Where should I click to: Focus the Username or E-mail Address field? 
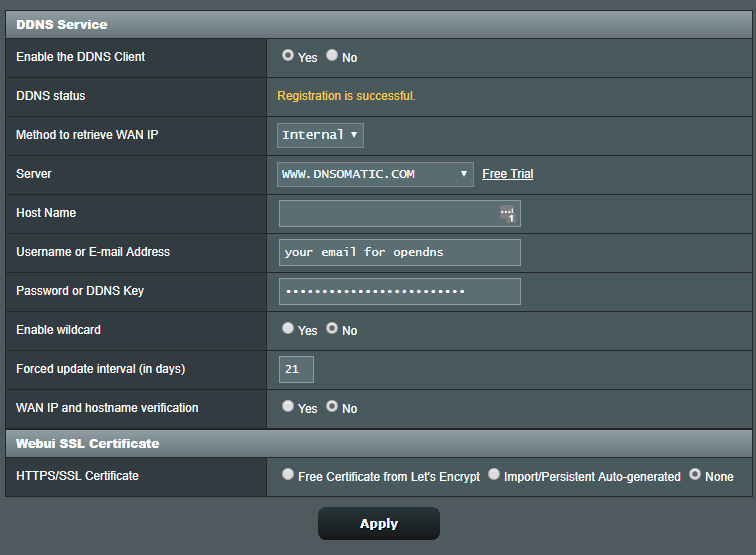[x=399, y=252]
